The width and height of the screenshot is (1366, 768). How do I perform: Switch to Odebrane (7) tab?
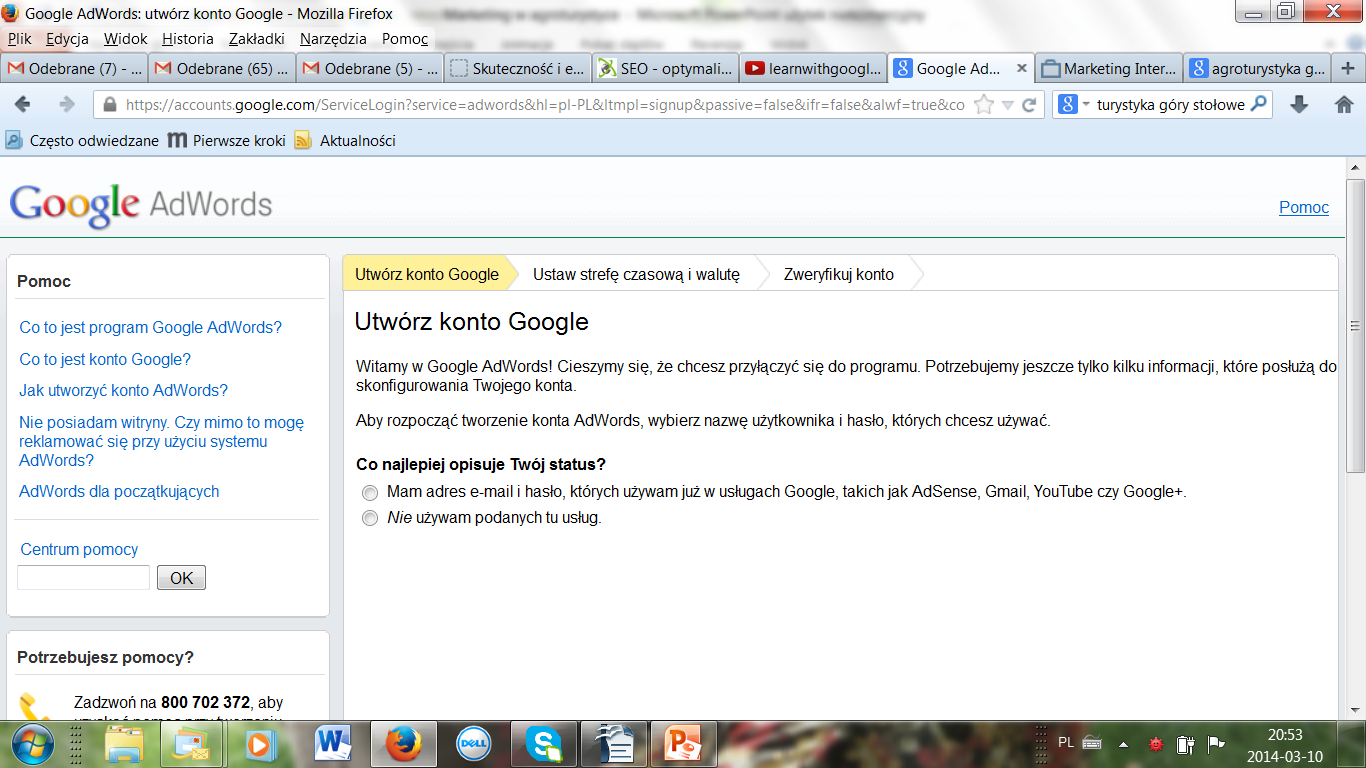tap(75, 68)
